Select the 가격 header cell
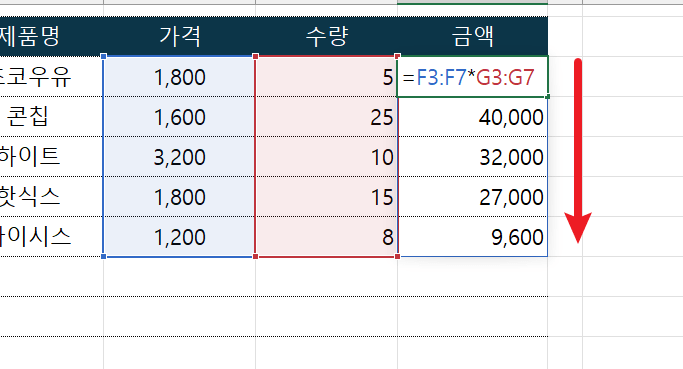 tap(179, 36)
